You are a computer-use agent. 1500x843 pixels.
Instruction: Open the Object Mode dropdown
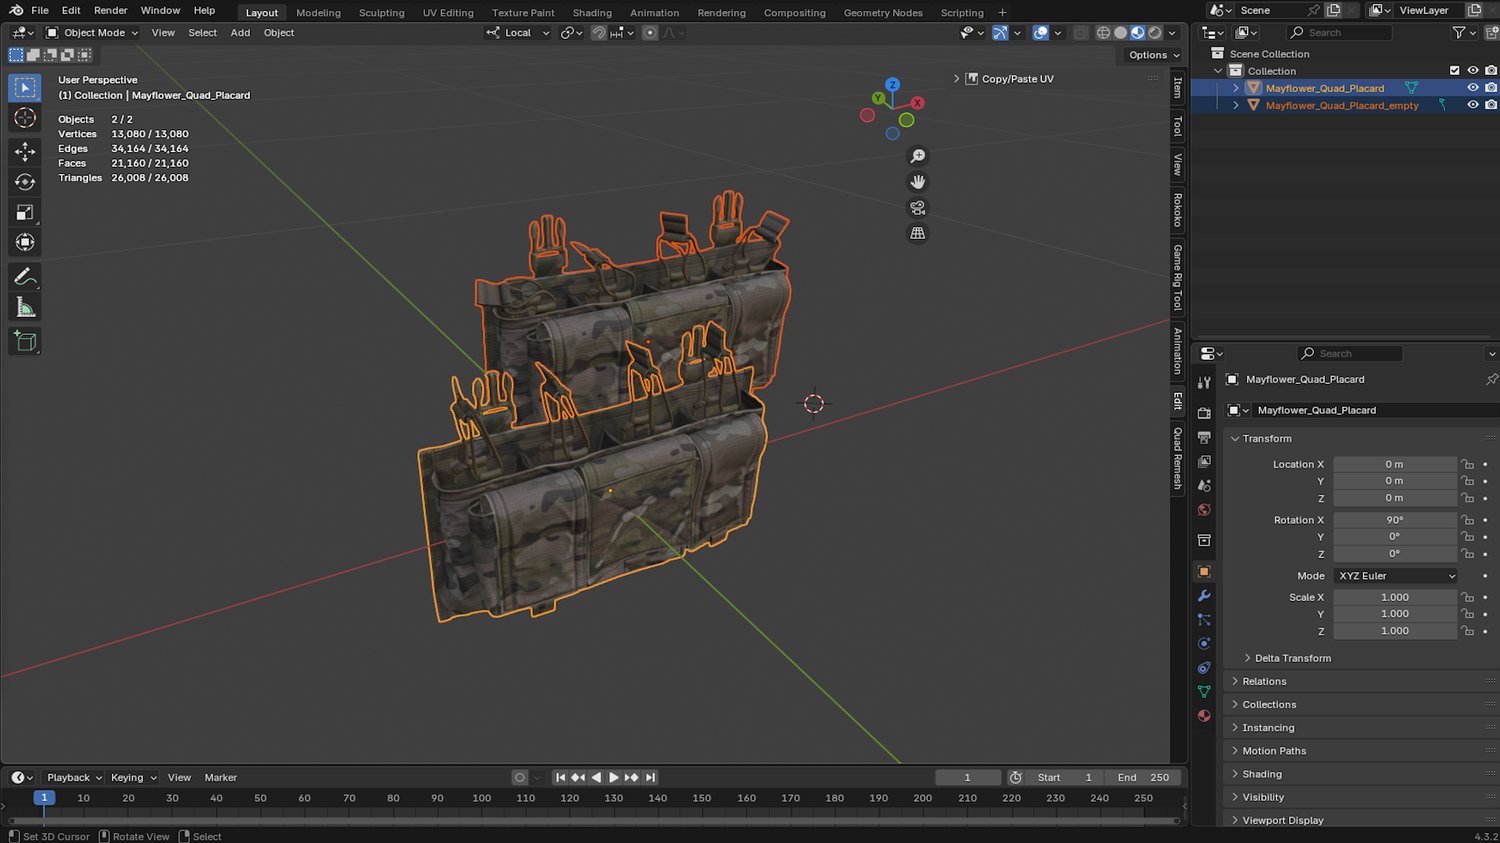93,33
